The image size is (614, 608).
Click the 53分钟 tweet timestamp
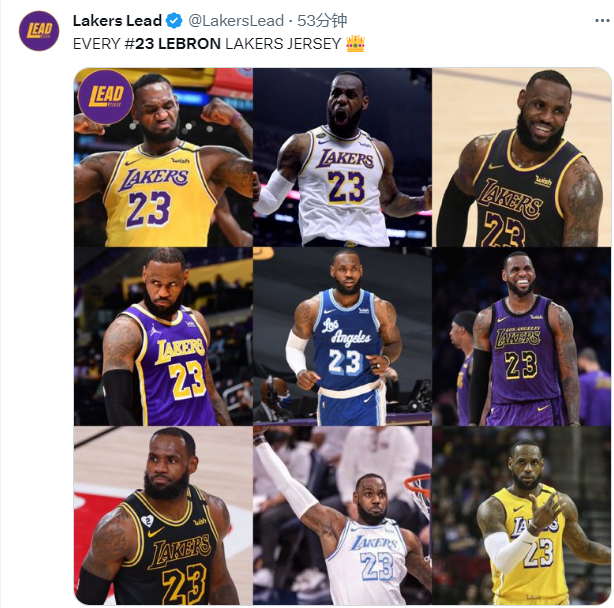pyautogui.click(x=321, y=21)
